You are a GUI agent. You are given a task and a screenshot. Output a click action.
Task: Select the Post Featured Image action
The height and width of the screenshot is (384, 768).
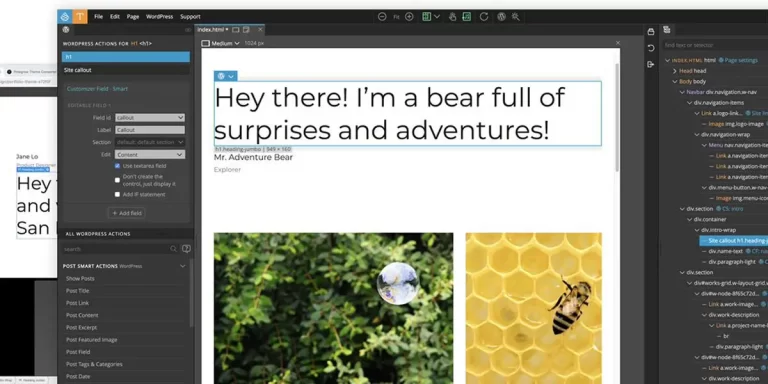(x=92, y=340)
